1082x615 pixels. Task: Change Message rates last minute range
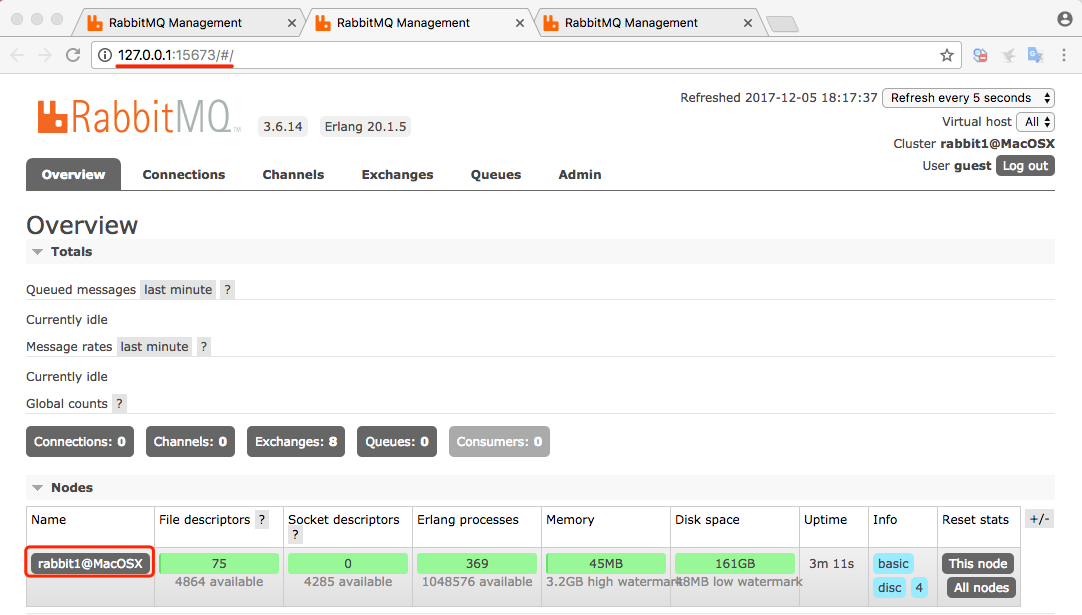coord(155,346)
